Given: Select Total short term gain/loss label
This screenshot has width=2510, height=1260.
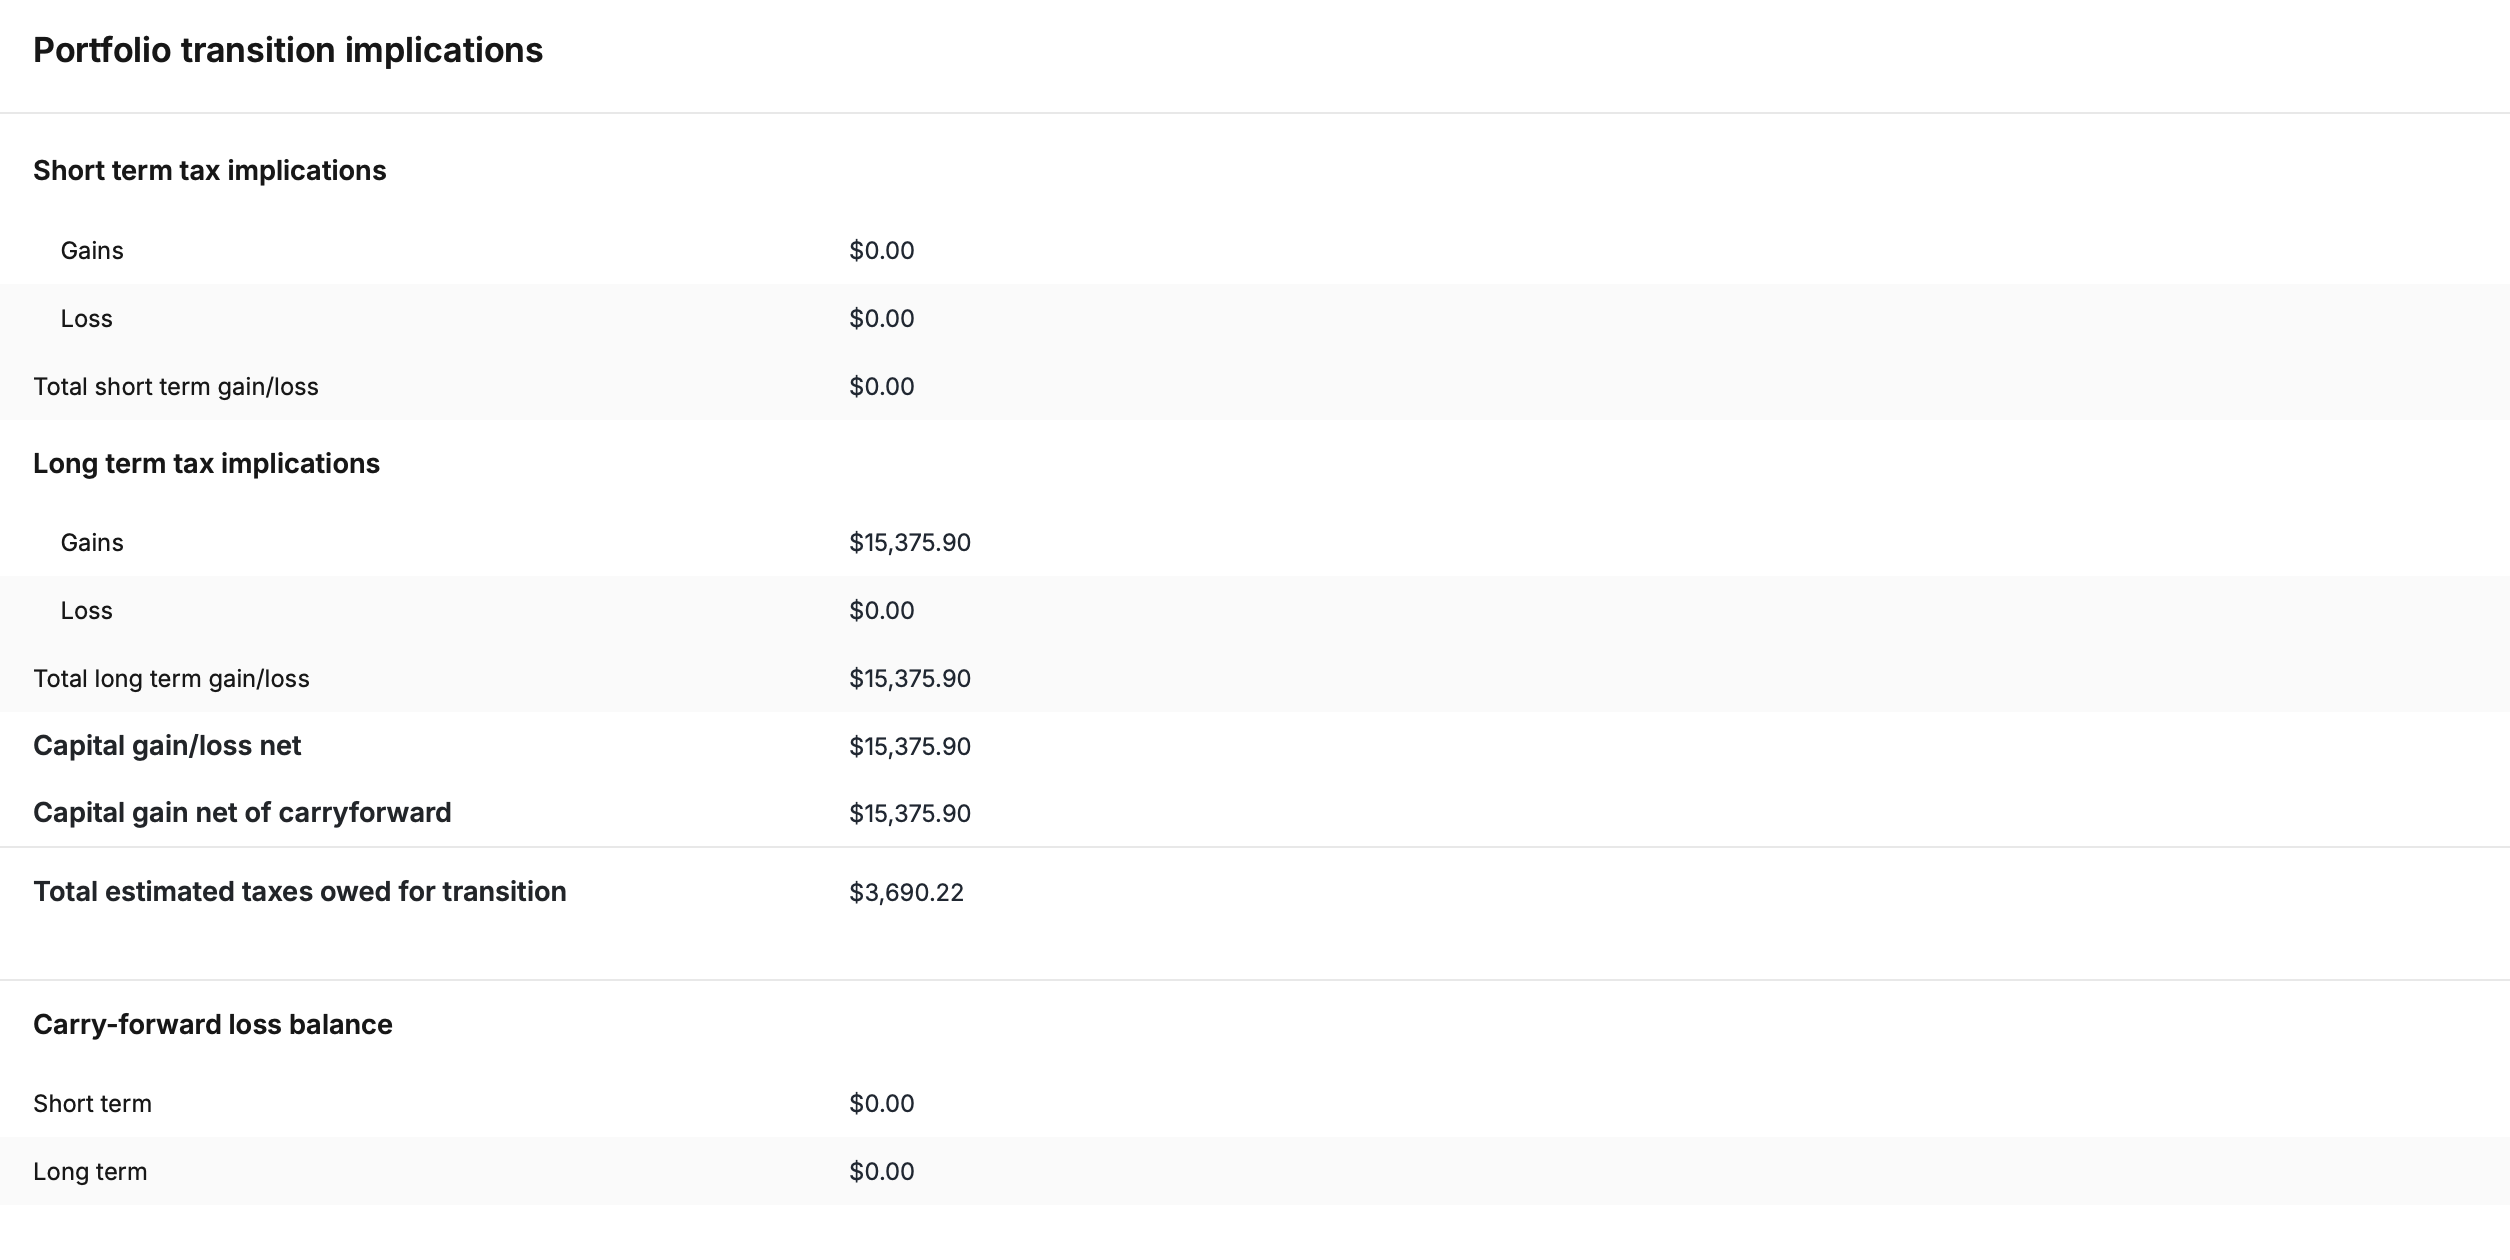Looking at the screenshot, I should [175, 387].
